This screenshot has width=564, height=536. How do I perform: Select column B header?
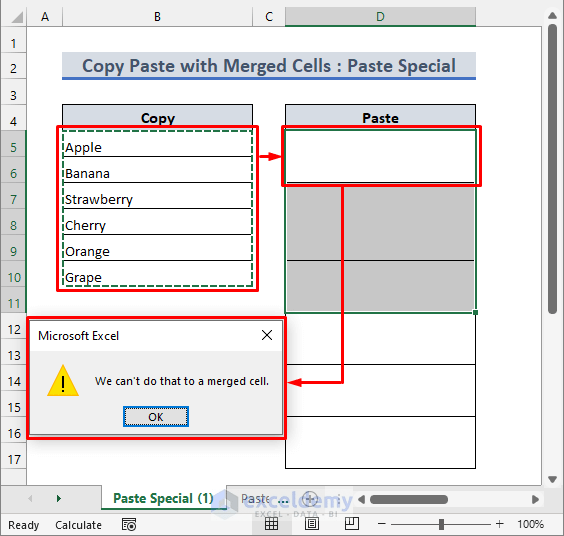(158, 17)
